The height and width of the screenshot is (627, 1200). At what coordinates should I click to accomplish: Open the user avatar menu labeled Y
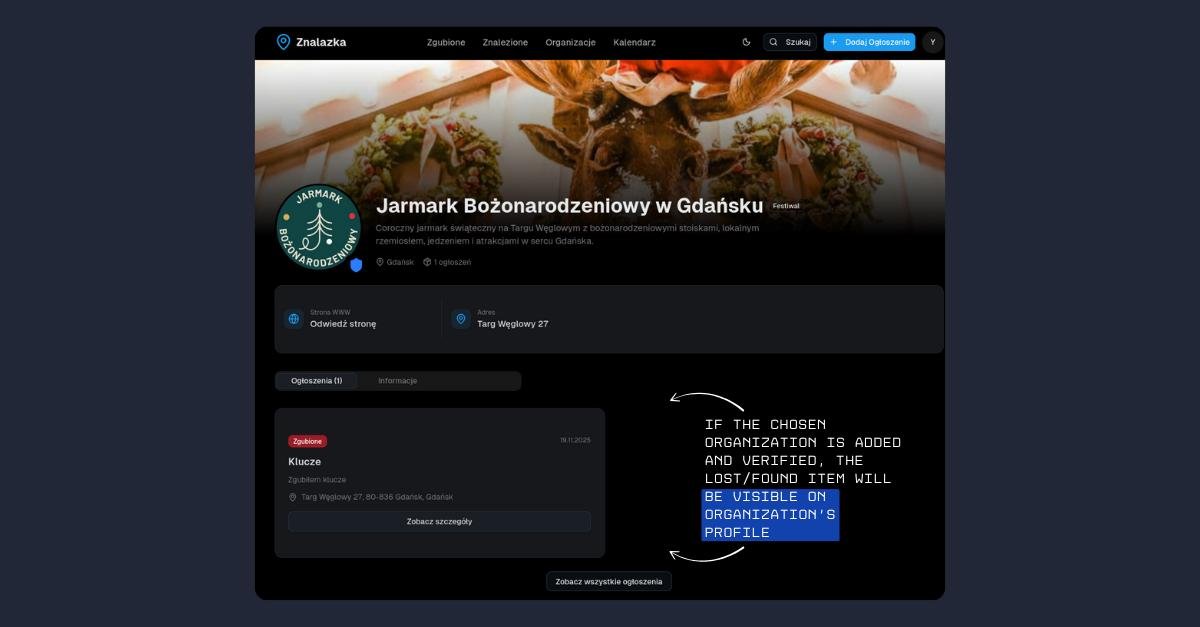(932, 42)
